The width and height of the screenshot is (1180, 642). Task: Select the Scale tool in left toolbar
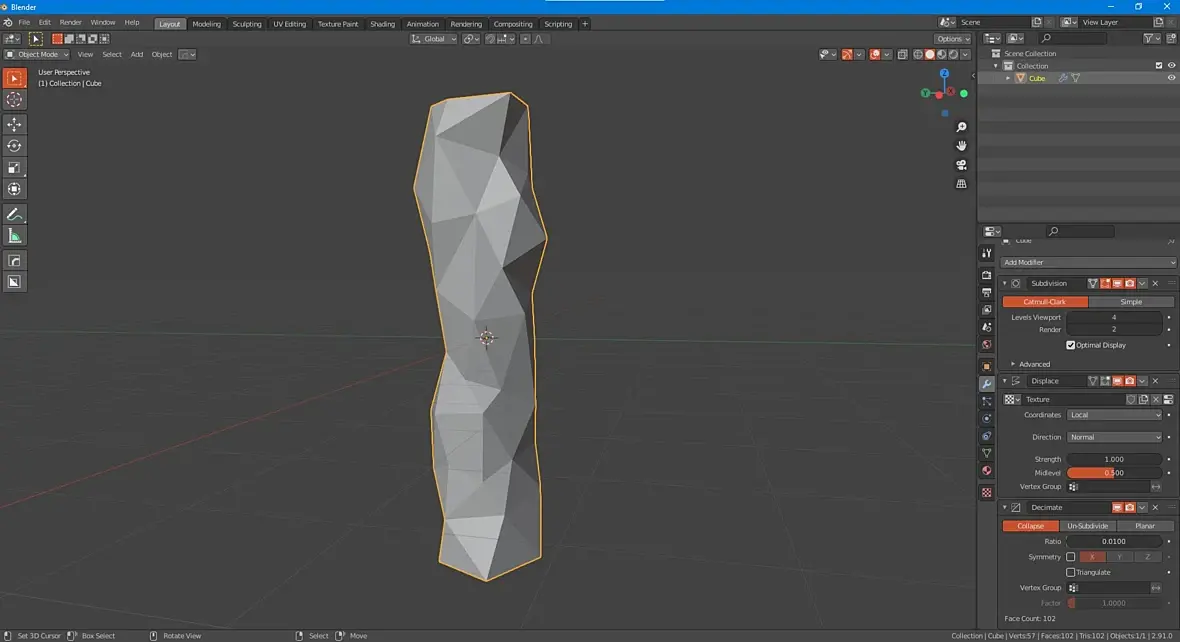14,168
